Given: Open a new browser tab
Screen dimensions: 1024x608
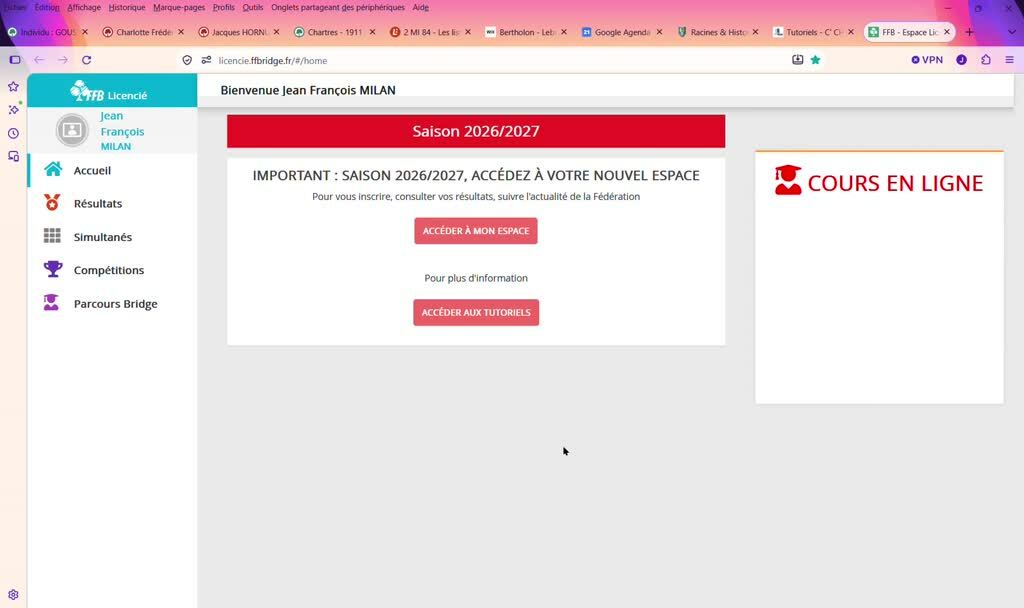Looking at the screenshot, I should pyautogui.click(x=969, y=32).
